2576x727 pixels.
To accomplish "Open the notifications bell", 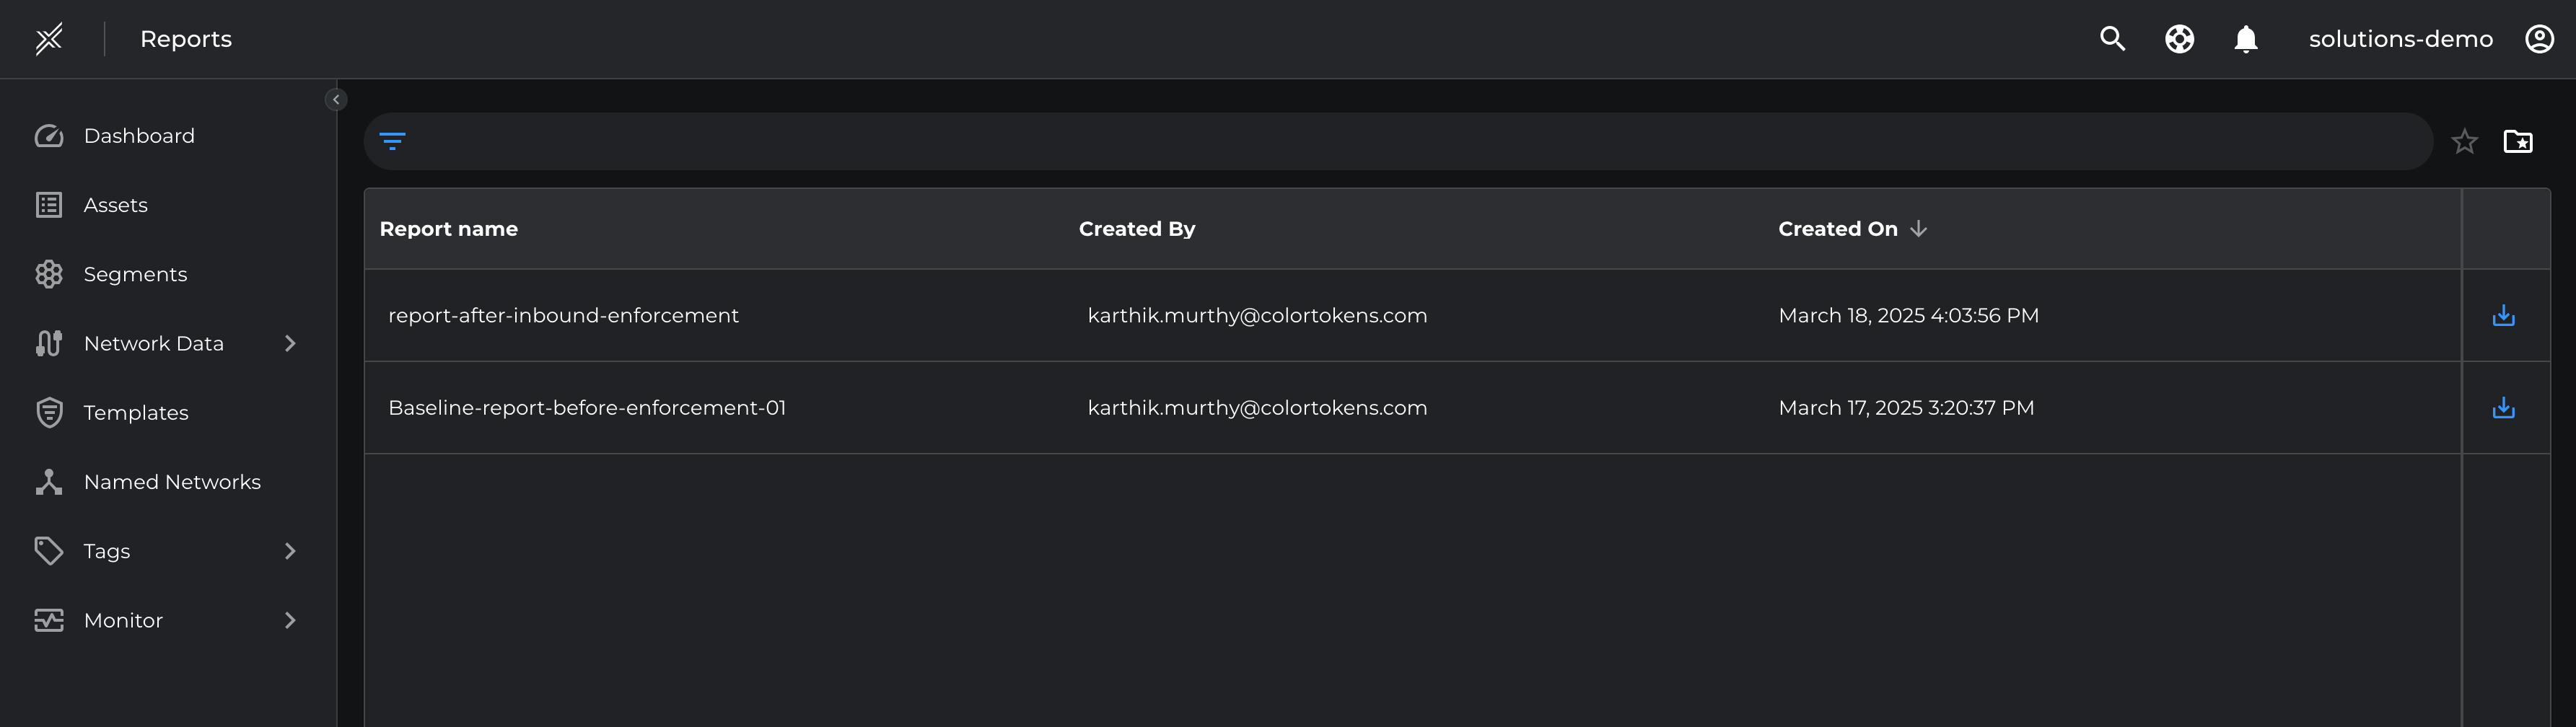I will [2246, 39].
